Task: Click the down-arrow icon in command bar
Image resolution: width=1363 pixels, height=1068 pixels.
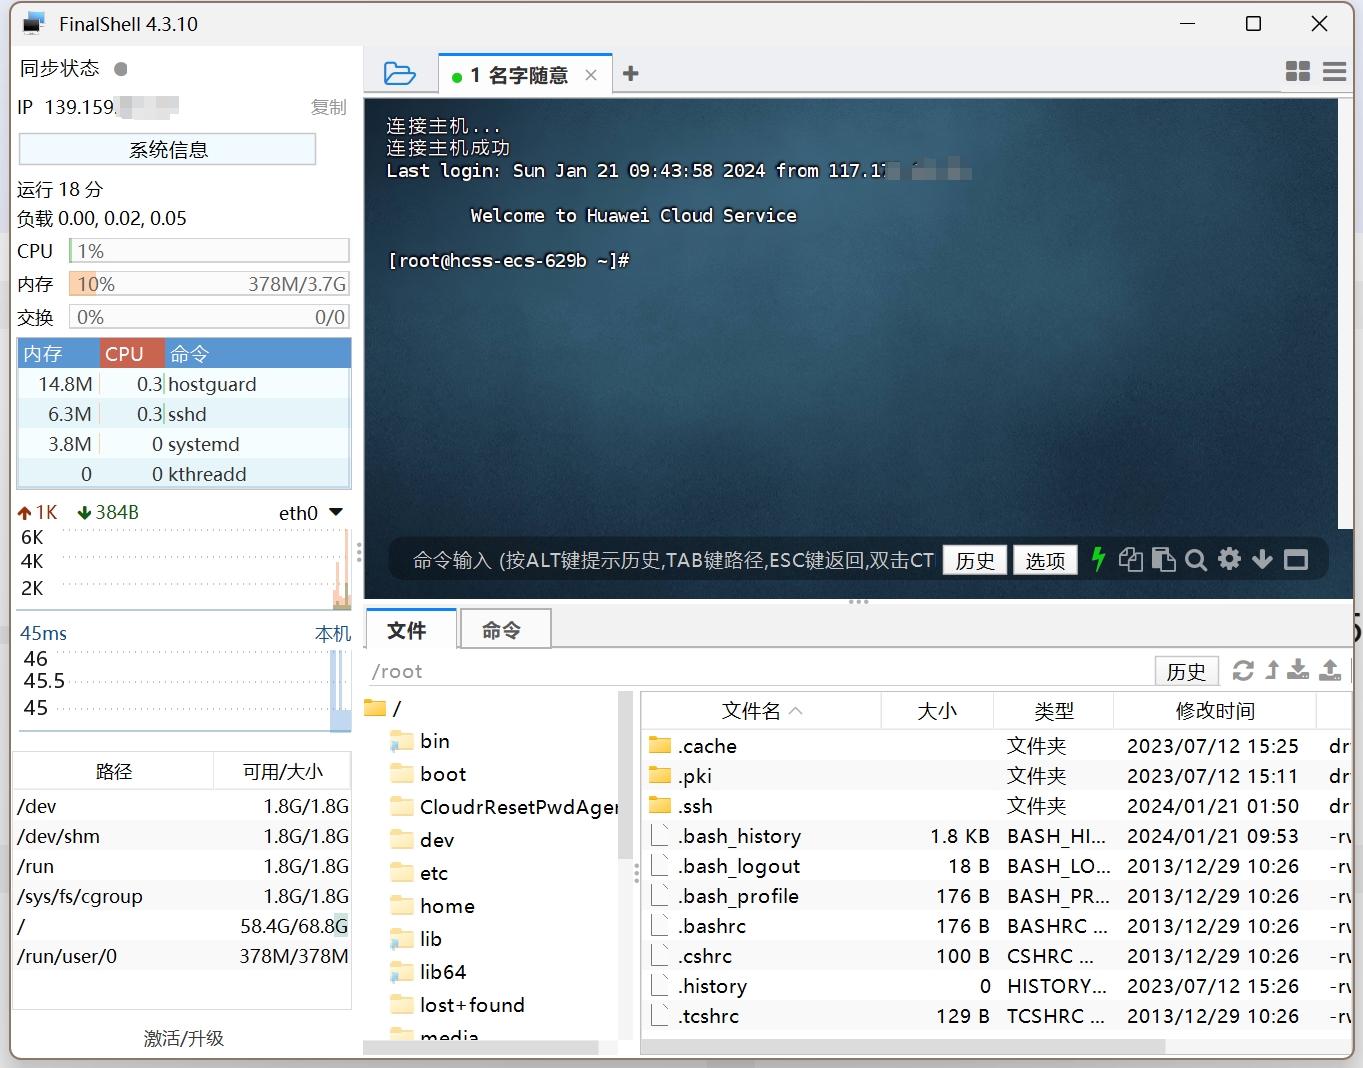Action: [x=1262, y=559]
